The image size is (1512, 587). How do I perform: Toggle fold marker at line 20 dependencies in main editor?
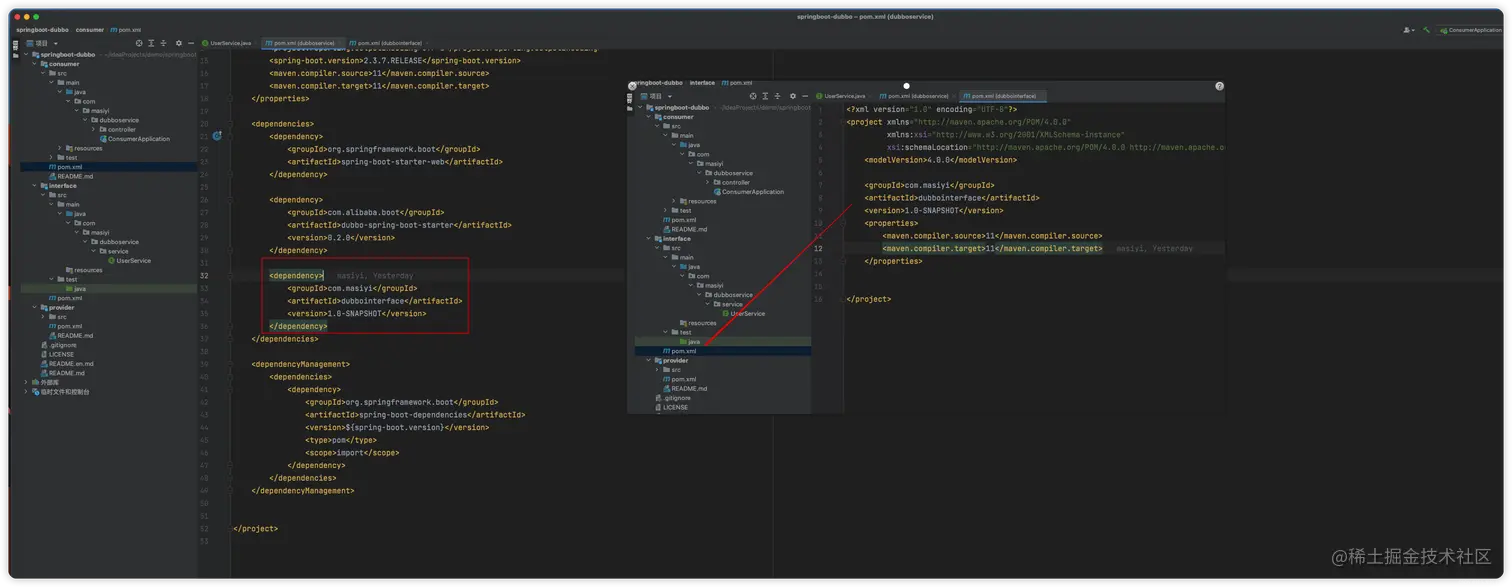coord(229,124)
